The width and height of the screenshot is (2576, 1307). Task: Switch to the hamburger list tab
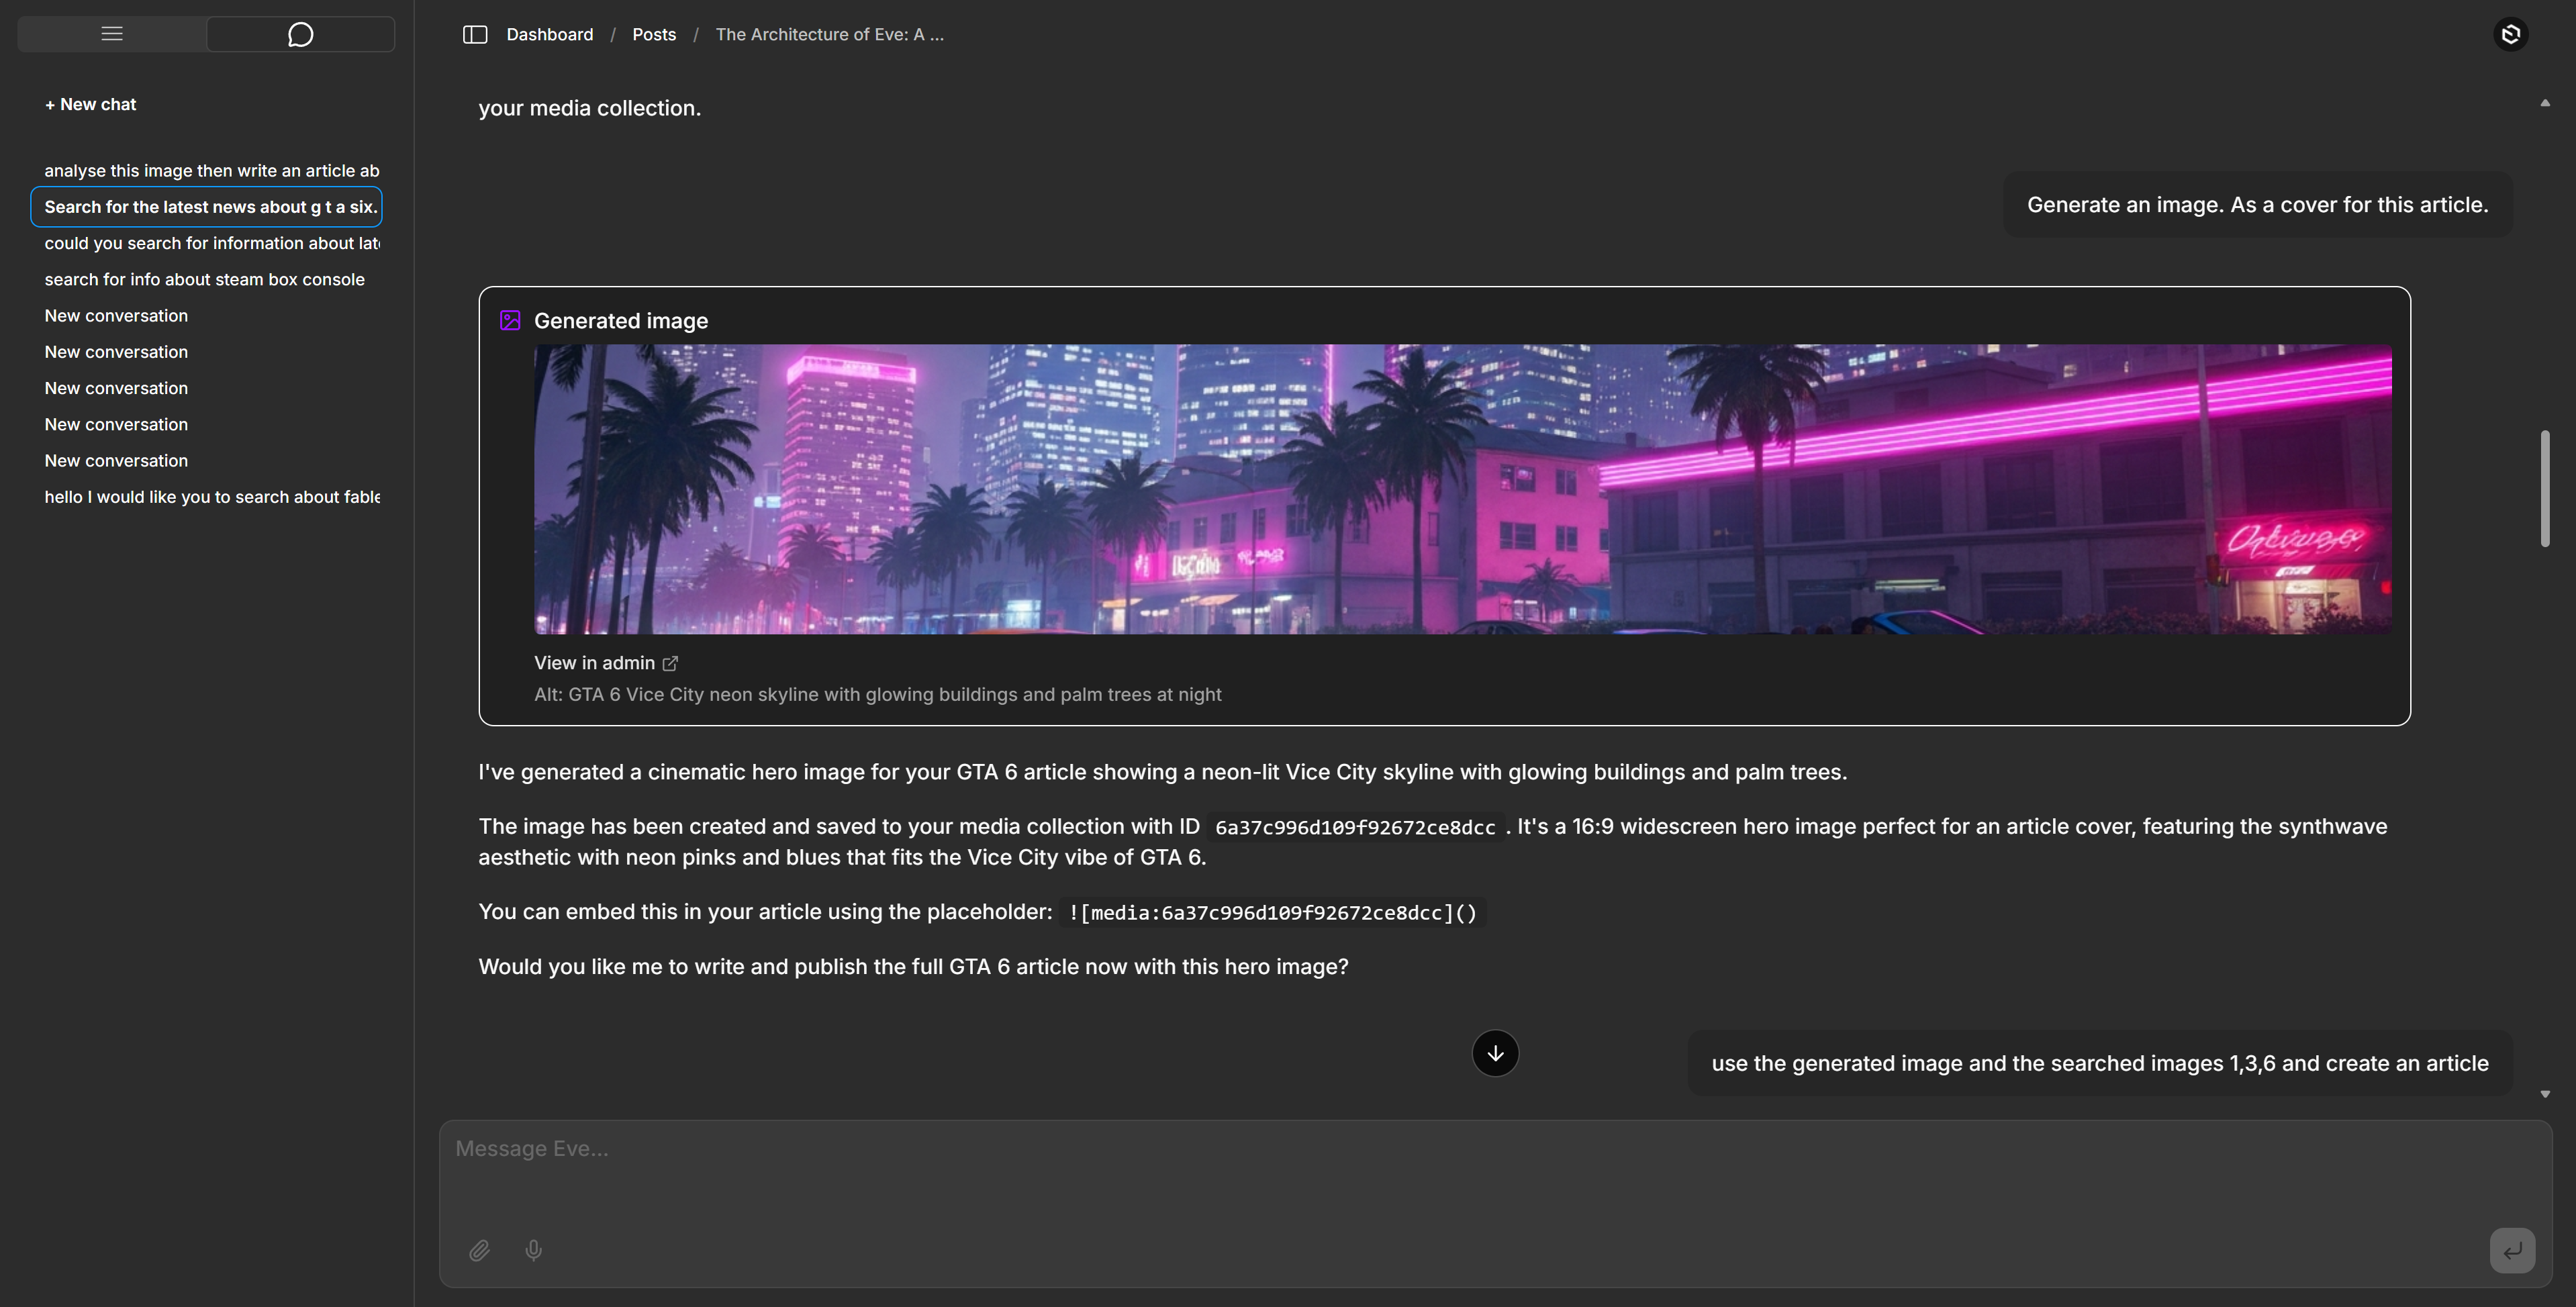pyautogui.click(x=112, y=34)
